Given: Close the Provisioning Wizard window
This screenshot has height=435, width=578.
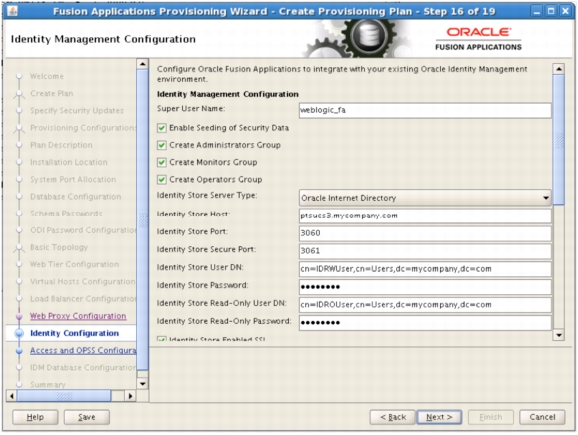Looking at the screenshot, I should tap(565, 11).
